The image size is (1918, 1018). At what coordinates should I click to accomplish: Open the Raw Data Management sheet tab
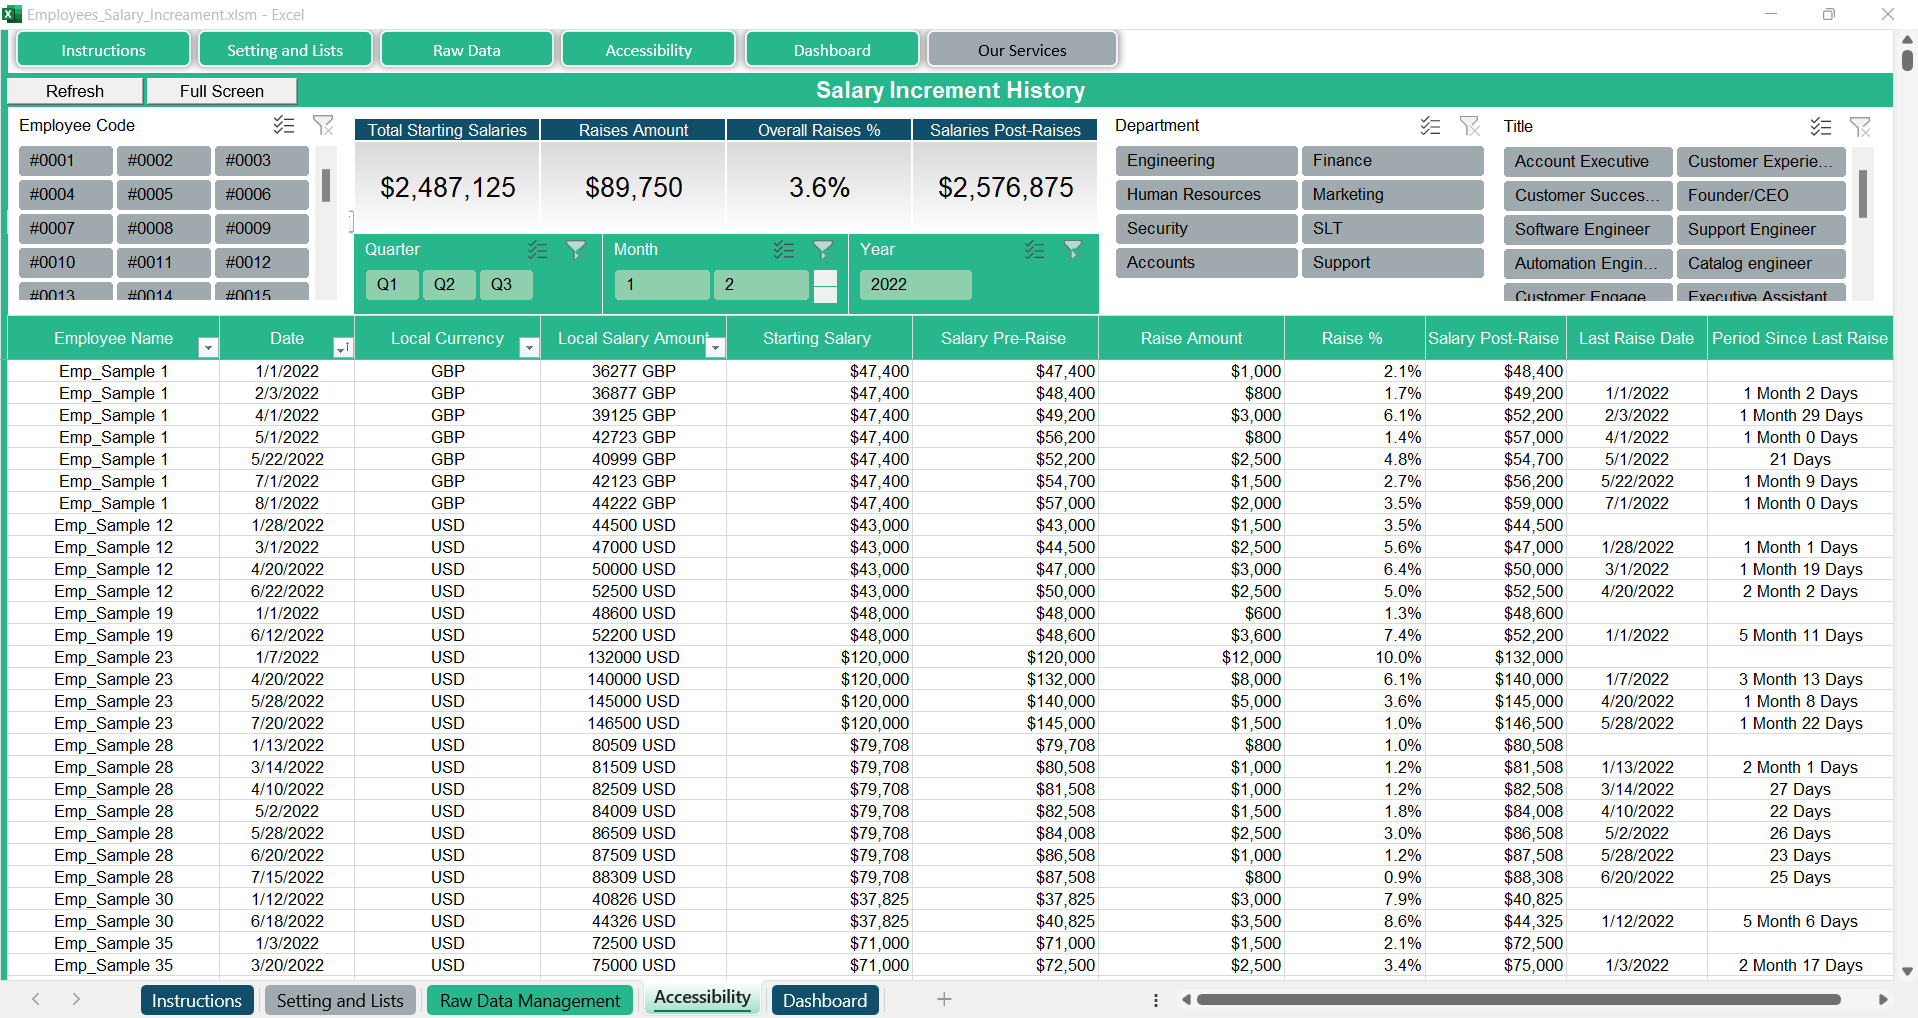[530, 1001]
